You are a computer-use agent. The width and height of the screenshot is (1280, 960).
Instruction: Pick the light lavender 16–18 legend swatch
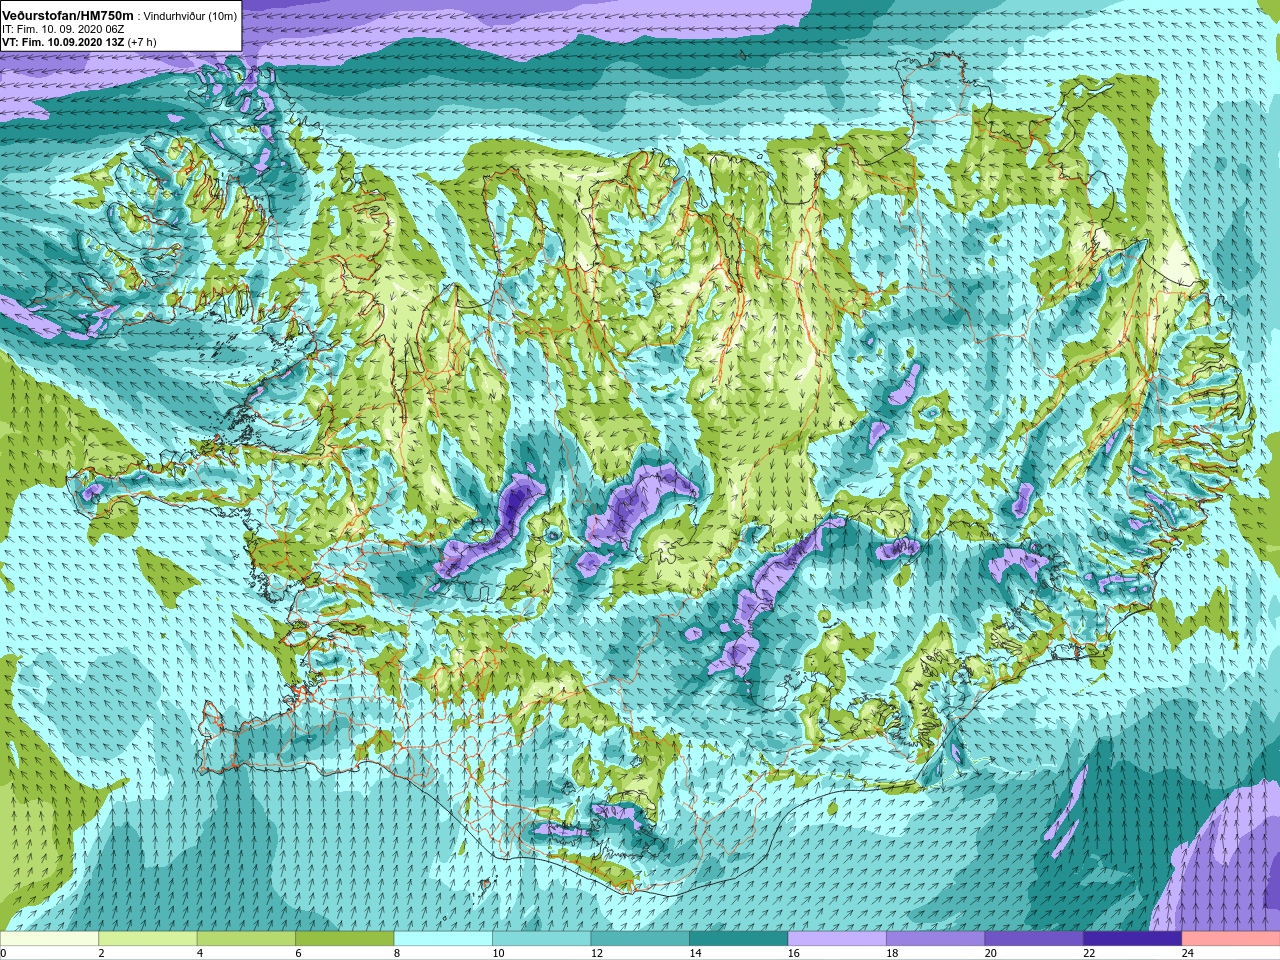pos(837,939)
